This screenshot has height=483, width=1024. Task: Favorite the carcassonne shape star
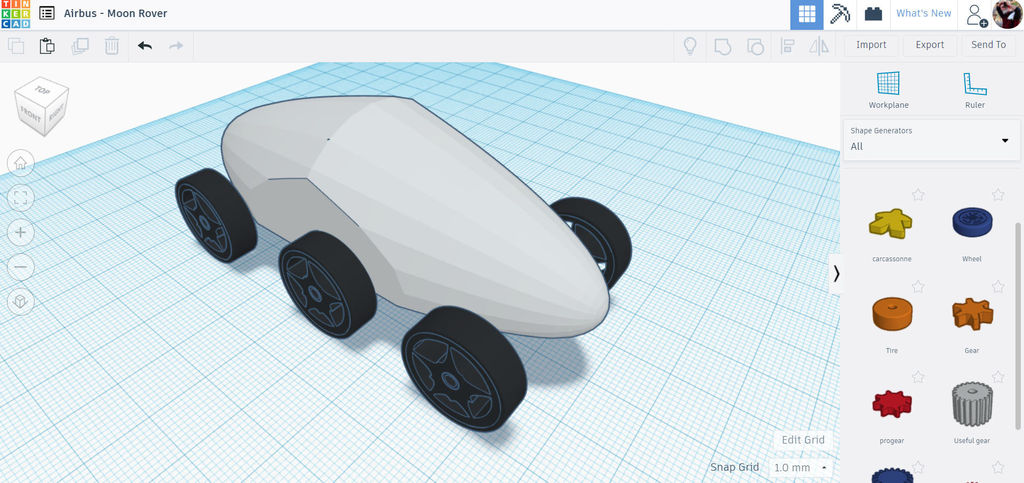click(918, 195)
